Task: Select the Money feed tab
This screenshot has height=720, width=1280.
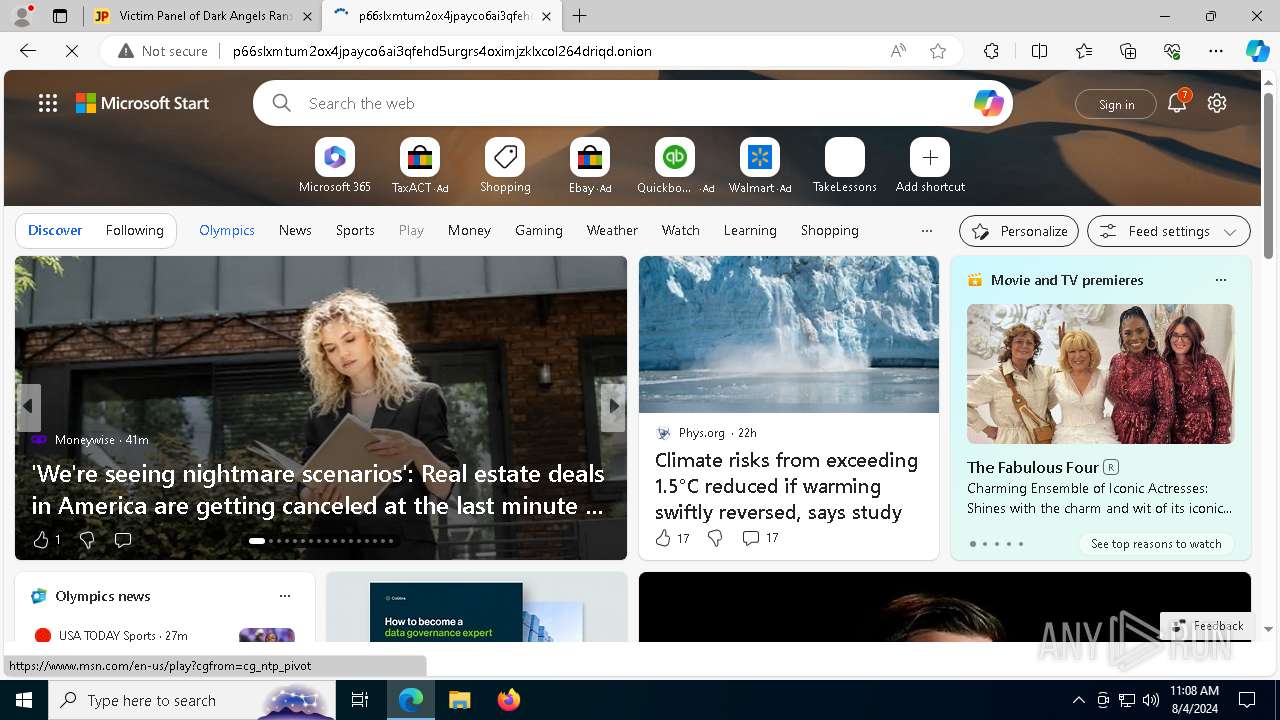Action: tap(469, 230)
